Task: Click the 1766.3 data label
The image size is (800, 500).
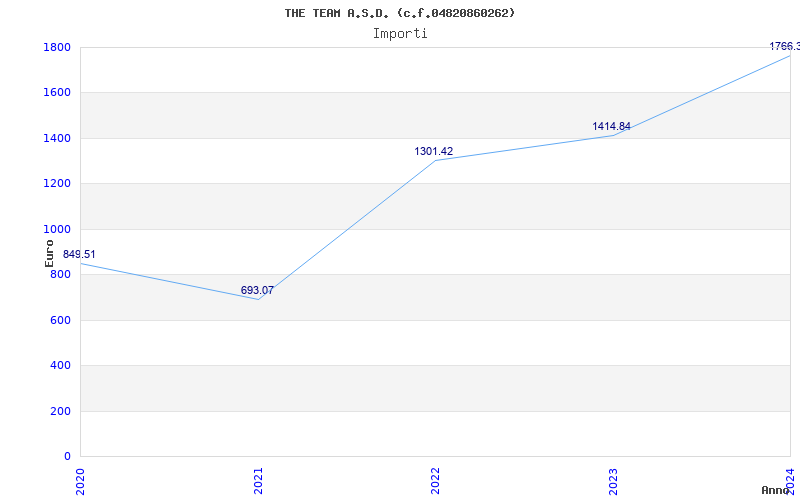Action: (784, 46)
